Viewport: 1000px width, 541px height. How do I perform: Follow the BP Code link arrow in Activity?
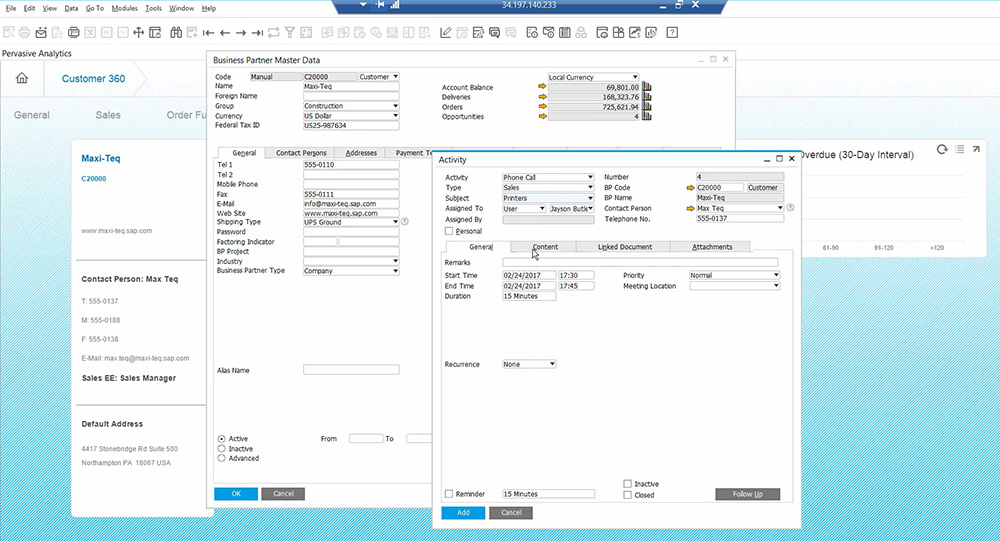690,188
